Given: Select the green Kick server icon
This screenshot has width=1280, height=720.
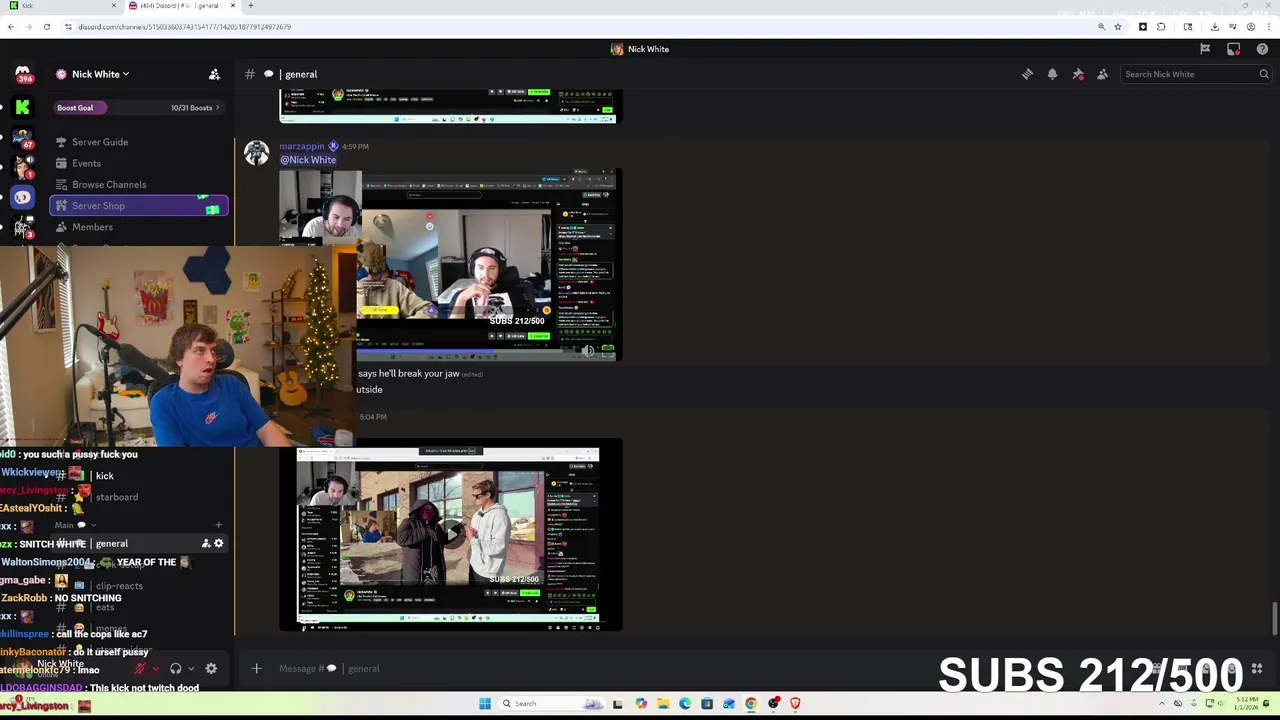Looking at the screenshot, I should pyautogui.click(x=22, y=107).
